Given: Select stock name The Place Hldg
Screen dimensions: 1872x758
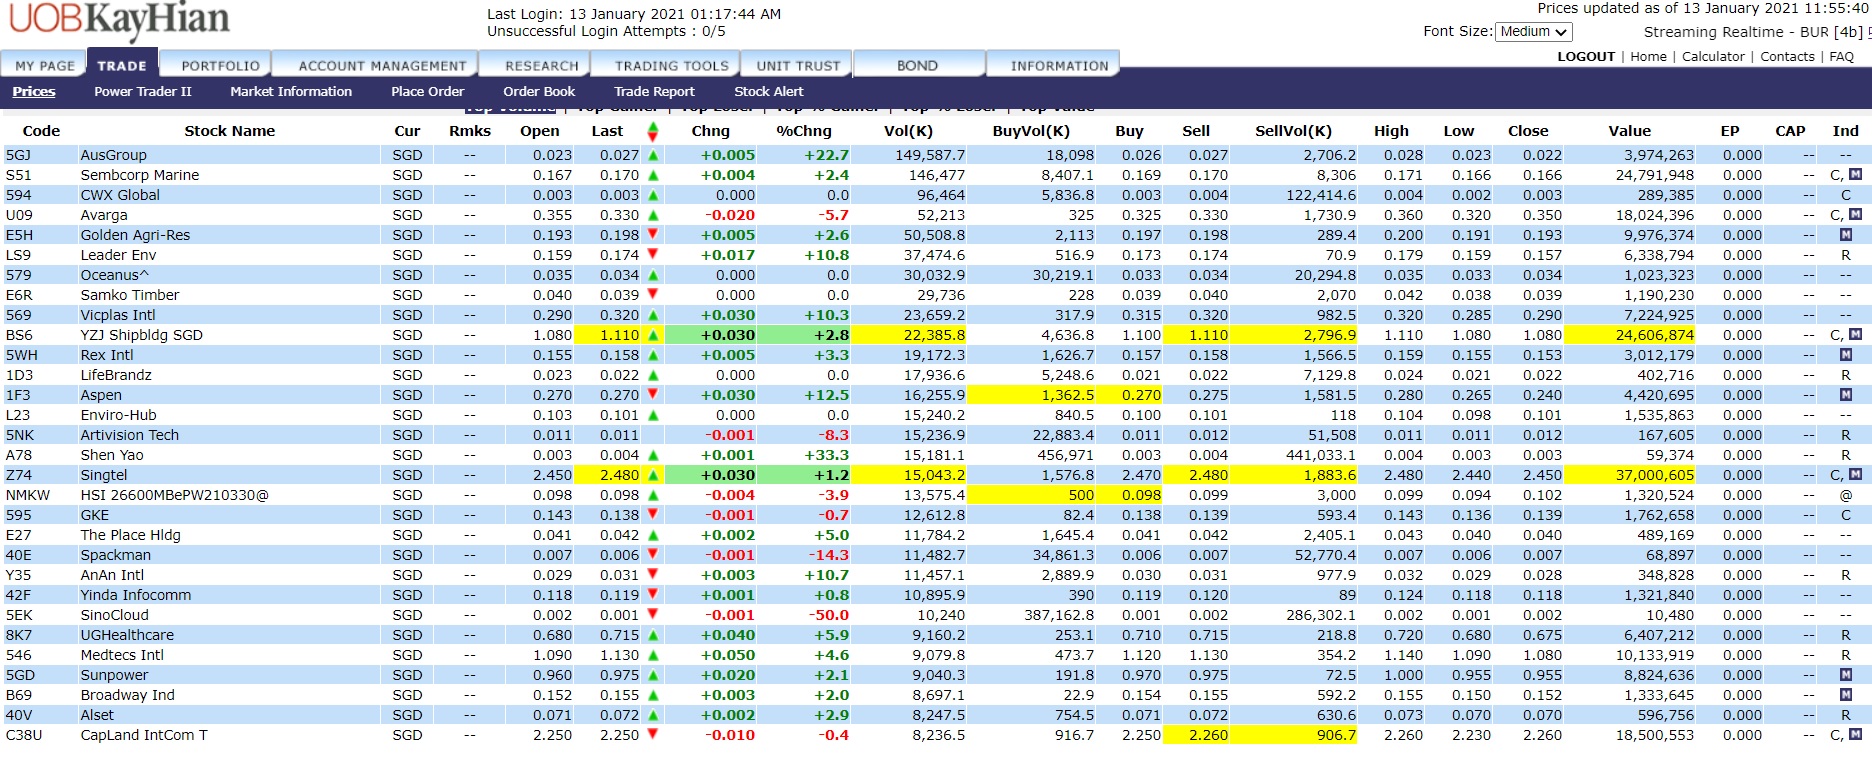Looking at the screenshot, I should coord(130,535).
